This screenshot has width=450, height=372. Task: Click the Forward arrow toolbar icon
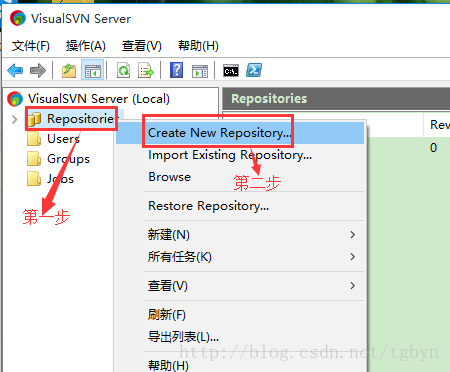coord(38,70)
